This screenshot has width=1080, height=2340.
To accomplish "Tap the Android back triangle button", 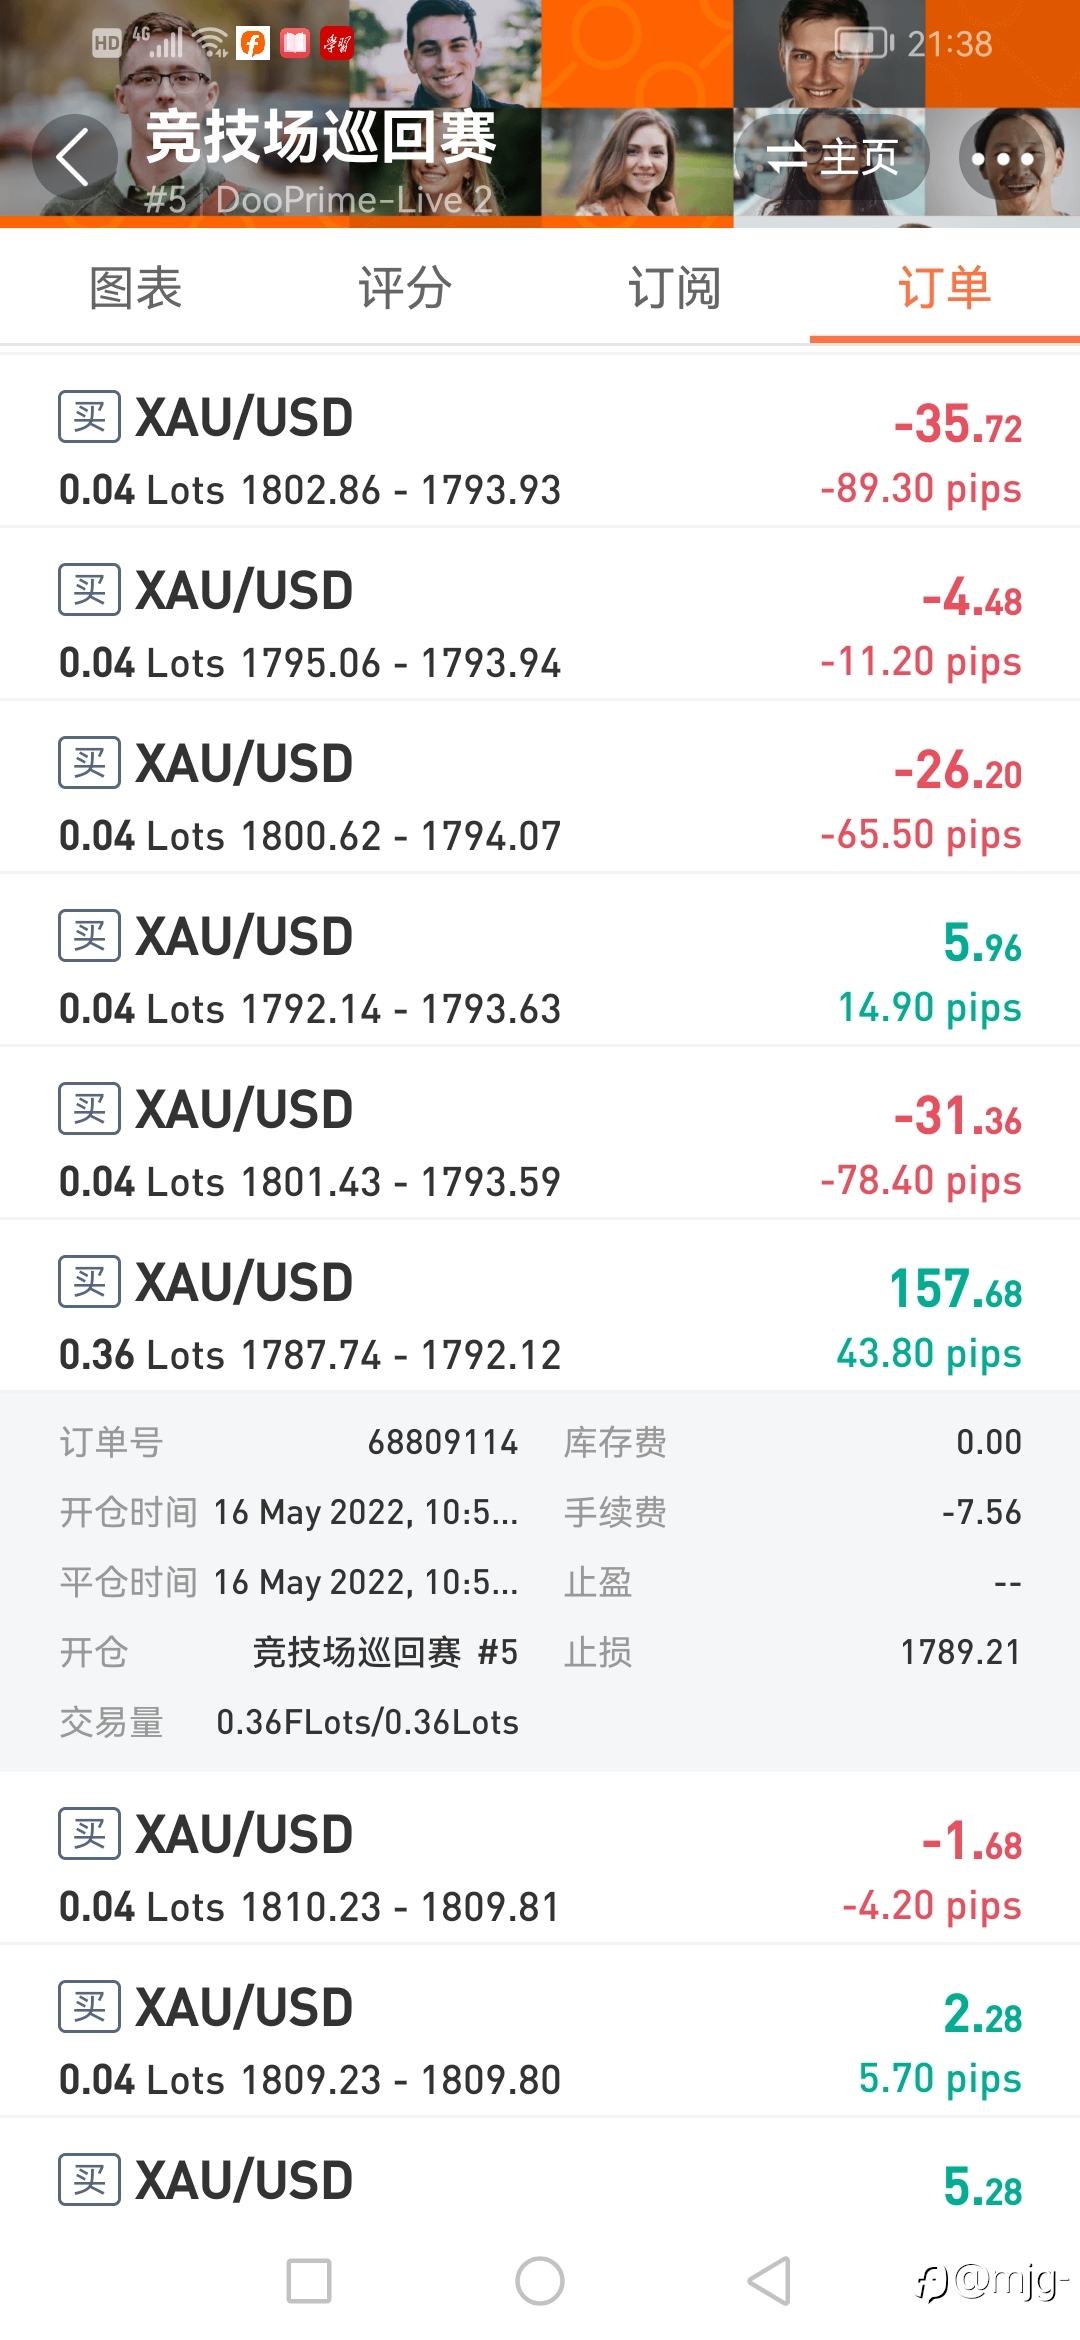I will click(x=769, y=2281).
